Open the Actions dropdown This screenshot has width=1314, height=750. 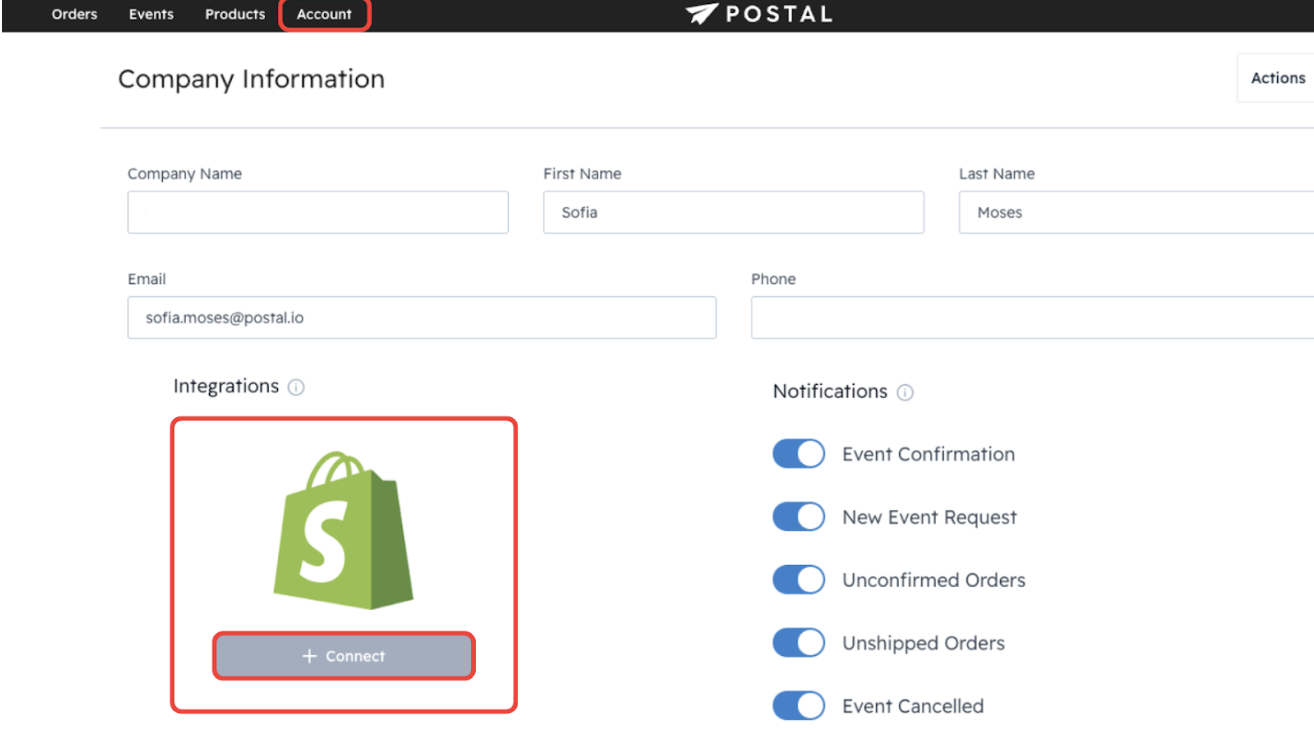[x=1277, y=78]
